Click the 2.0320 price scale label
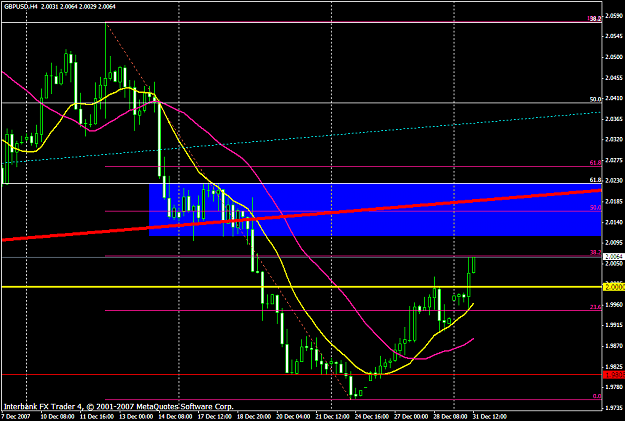The width and height of the screenshot is (625, 421). 614,140
